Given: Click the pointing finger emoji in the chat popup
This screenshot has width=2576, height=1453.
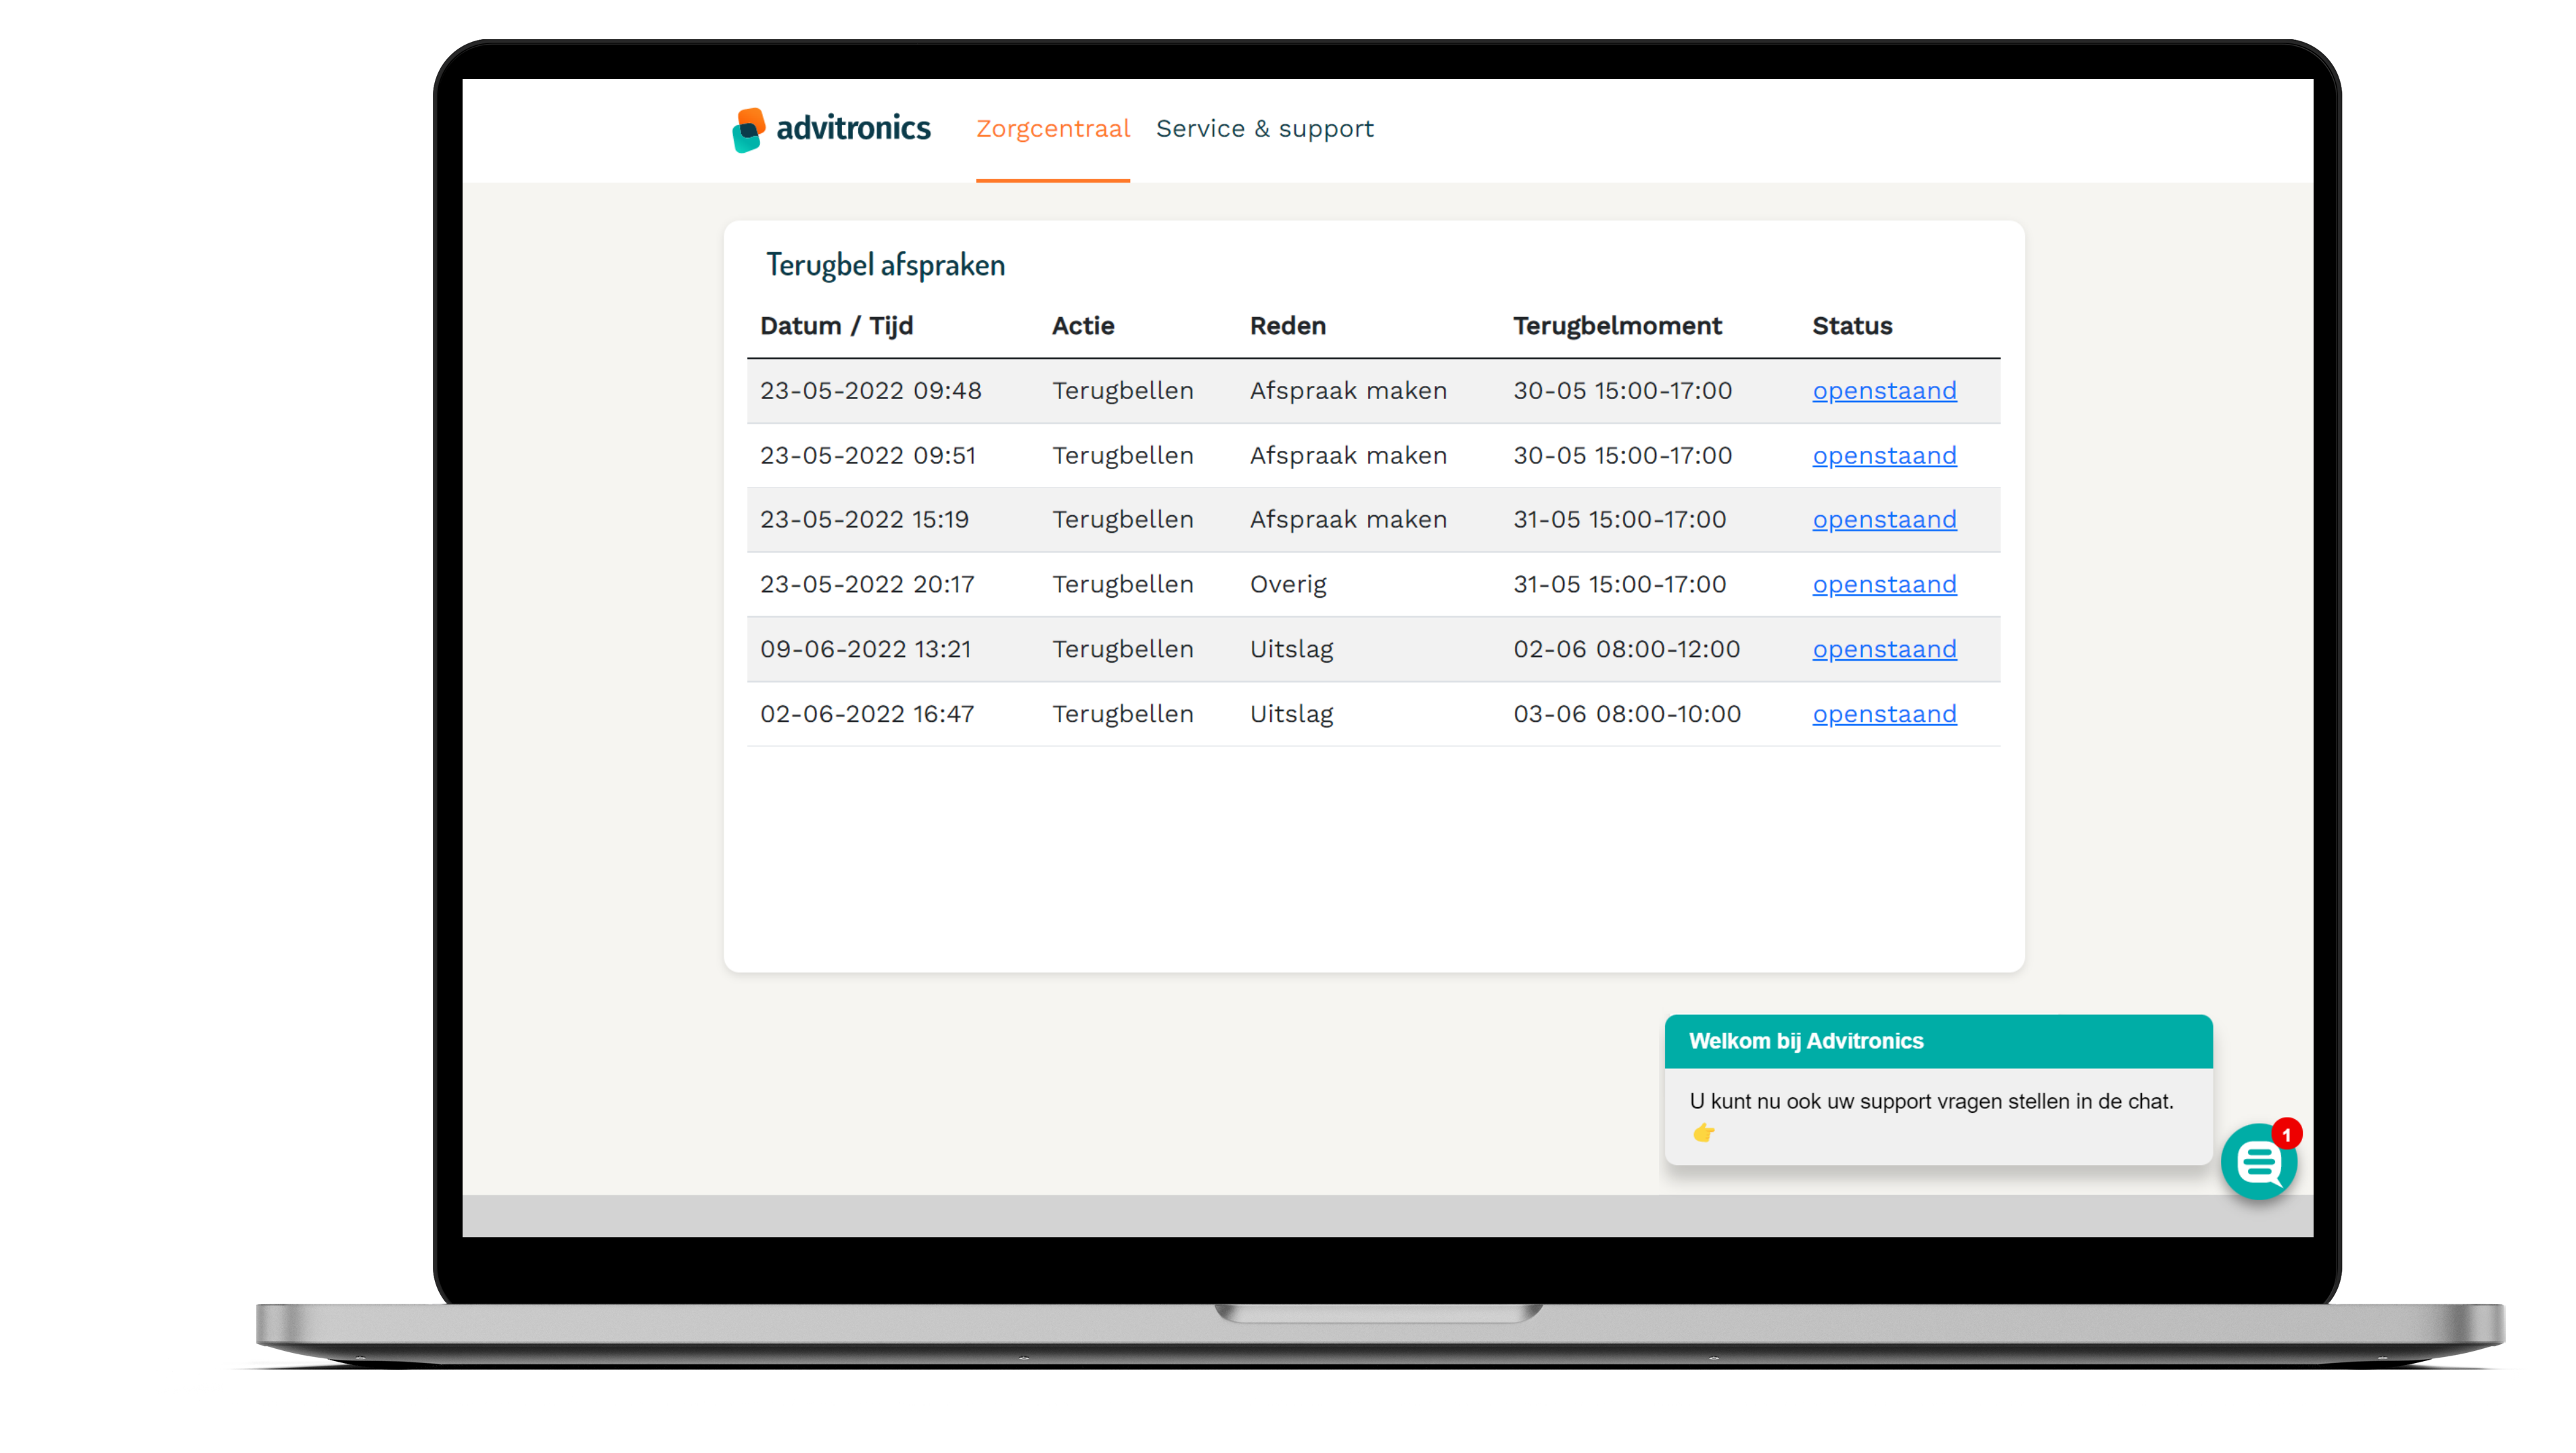Looking at the screenshot, I should click(1702, 1133).
